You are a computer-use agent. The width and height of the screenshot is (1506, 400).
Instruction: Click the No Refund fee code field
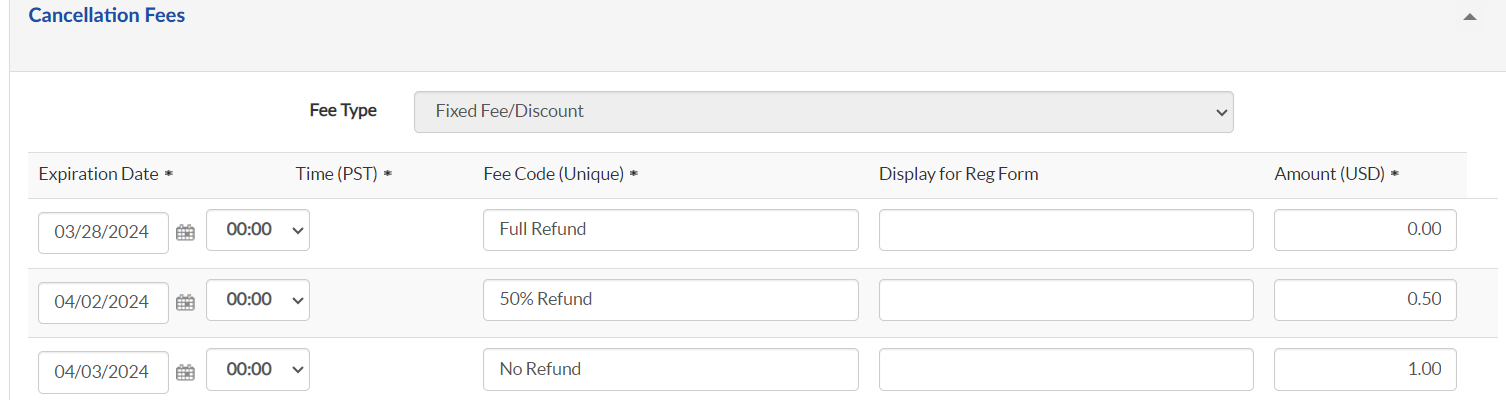coord(670,370)
